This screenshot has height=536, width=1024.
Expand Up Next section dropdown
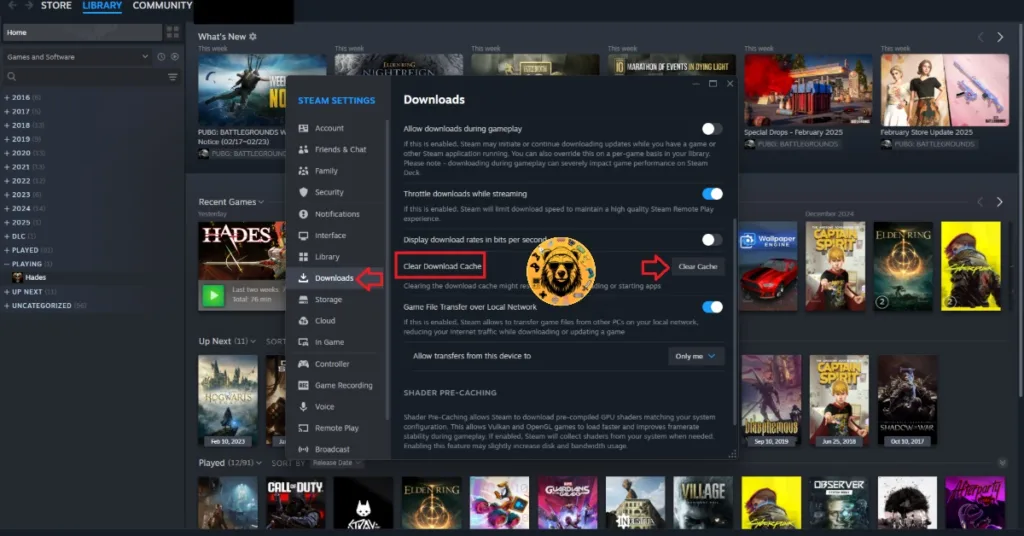(x=253, y=341)
